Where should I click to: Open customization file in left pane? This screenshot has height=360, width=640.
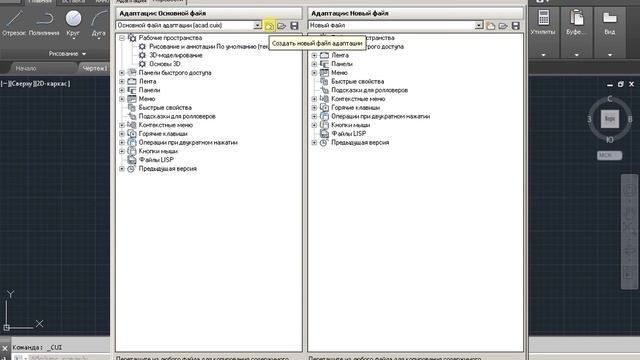(282, 26)
